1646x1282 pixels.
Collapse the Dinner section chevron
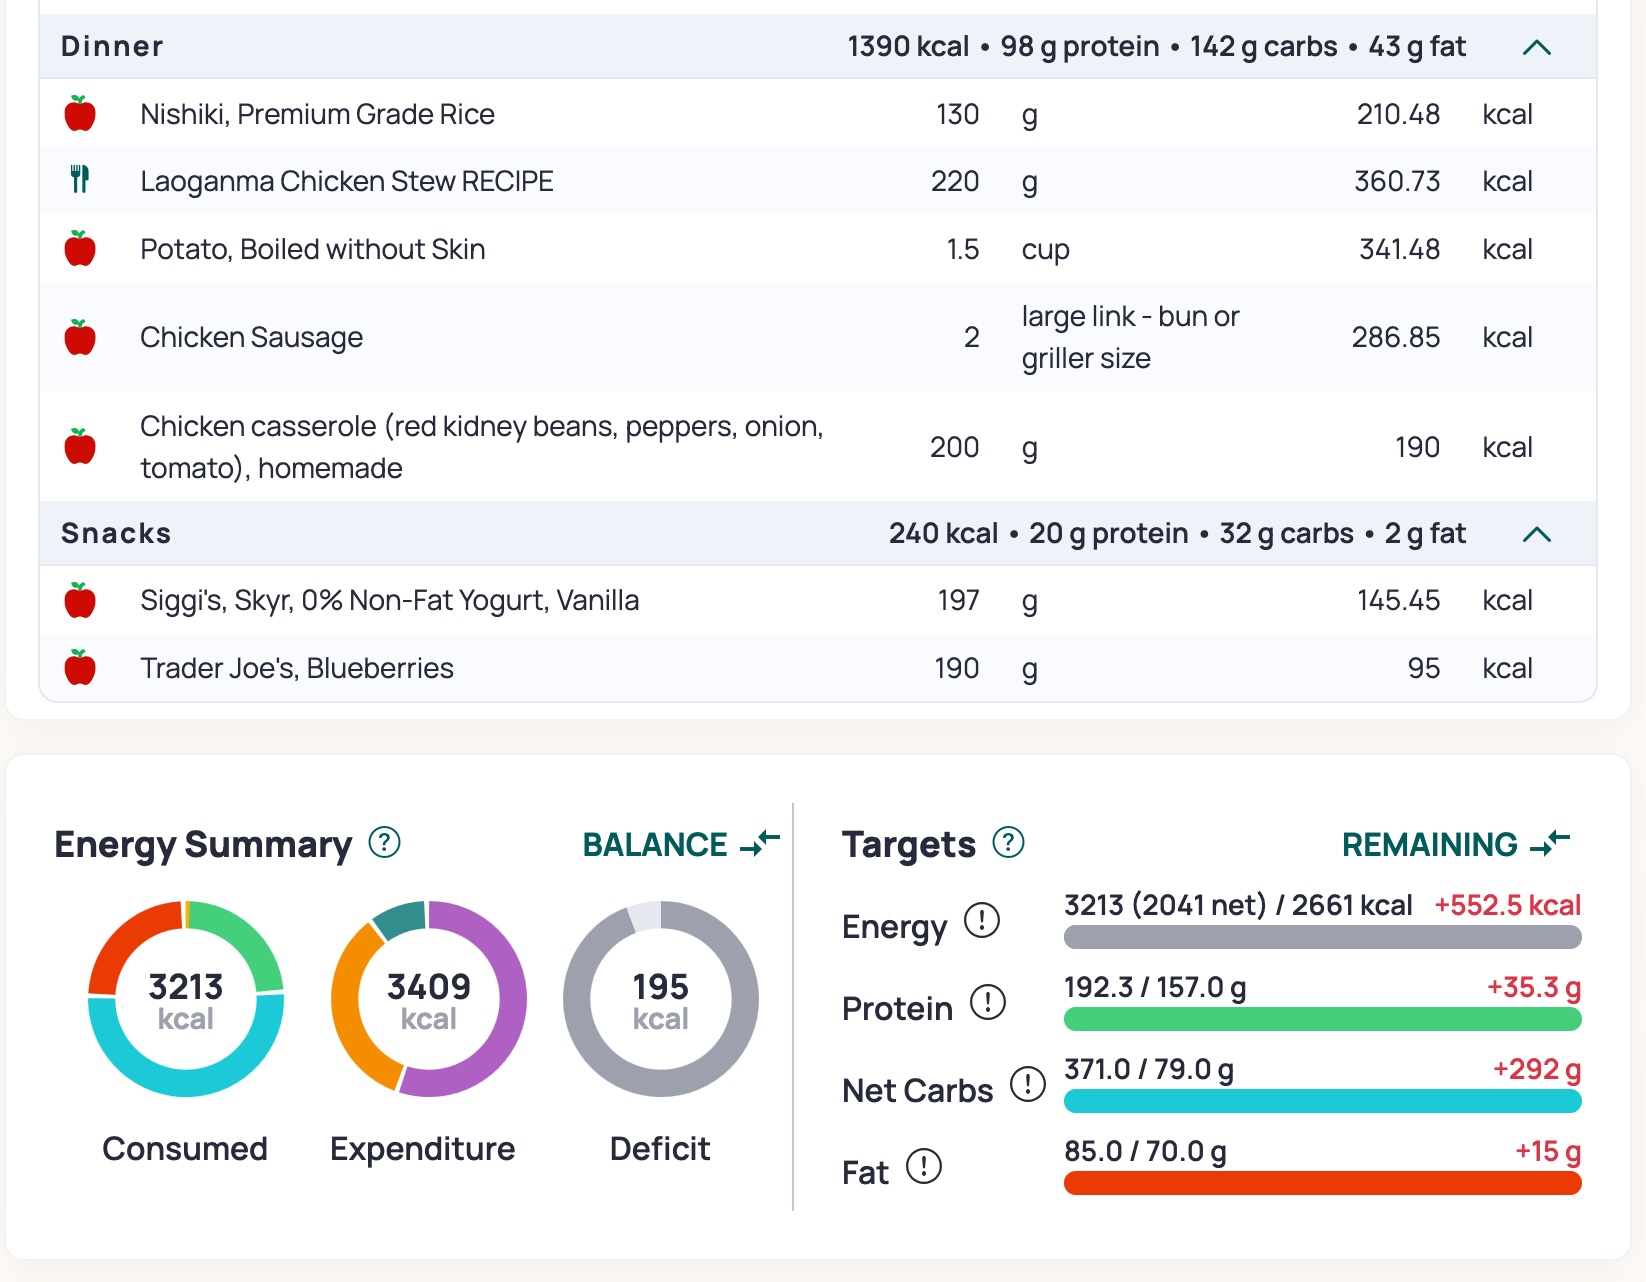(x=1536, y=47)
